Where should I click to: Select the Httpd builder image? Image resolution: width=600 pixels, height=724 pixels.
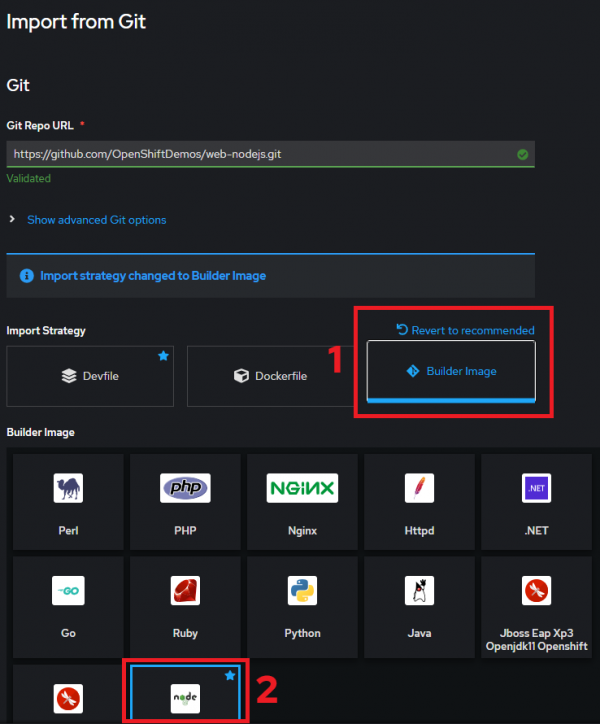[419, 501]
